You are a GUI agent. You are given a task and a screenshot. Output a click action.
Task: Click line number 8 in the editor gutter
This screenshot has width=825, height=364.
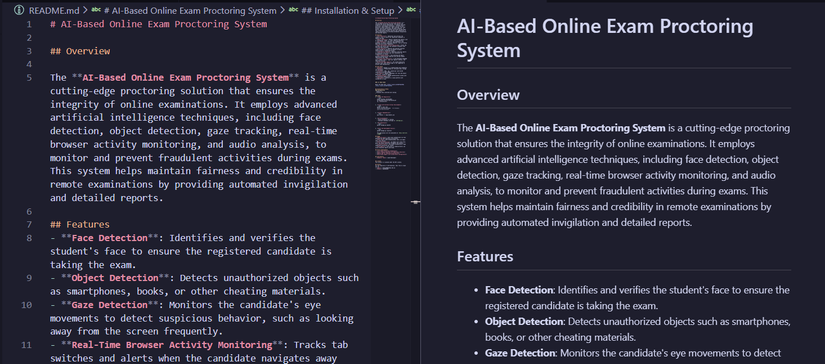pos(29,238)
